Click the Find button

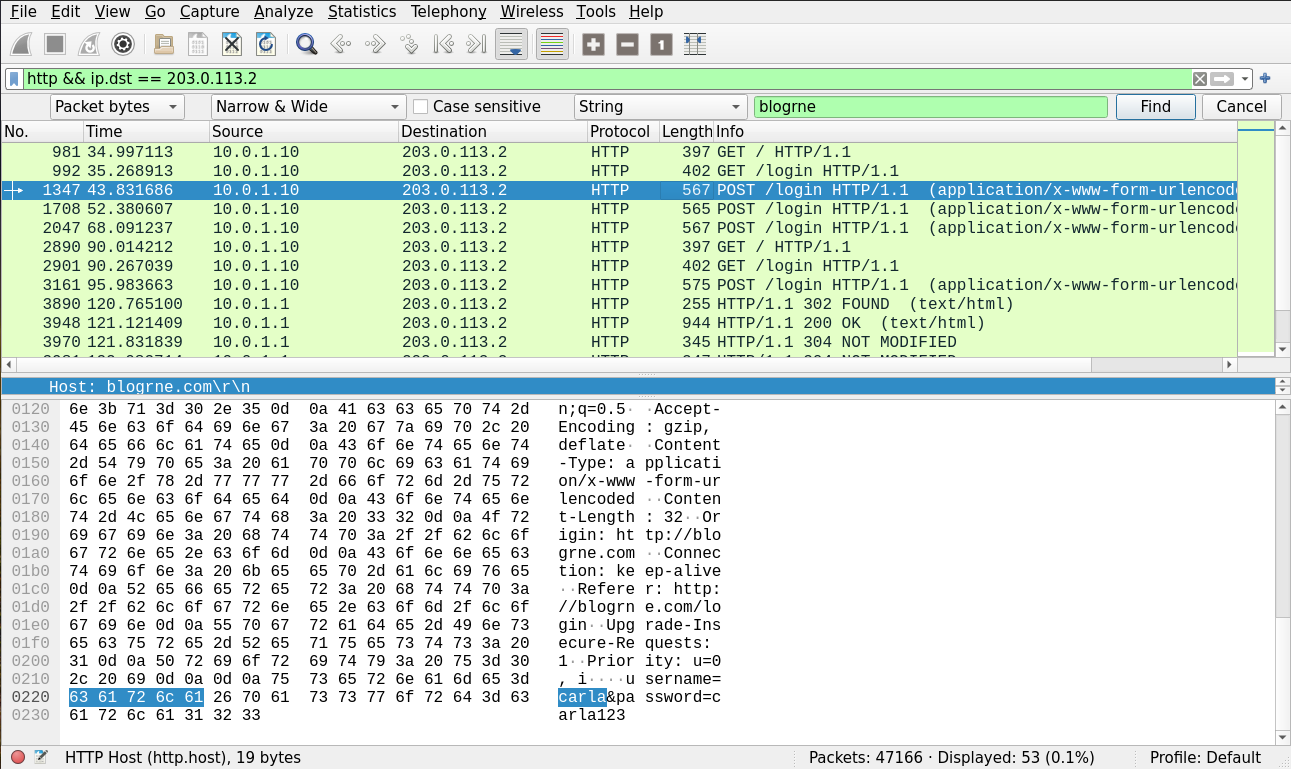pyautogui.click(x=1155, y=107)
